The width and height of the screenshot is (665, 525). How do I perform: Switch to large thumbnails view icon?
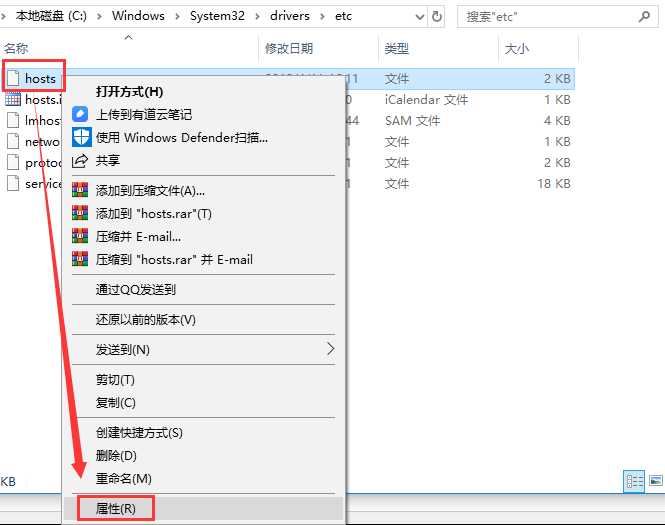point(656,481)
